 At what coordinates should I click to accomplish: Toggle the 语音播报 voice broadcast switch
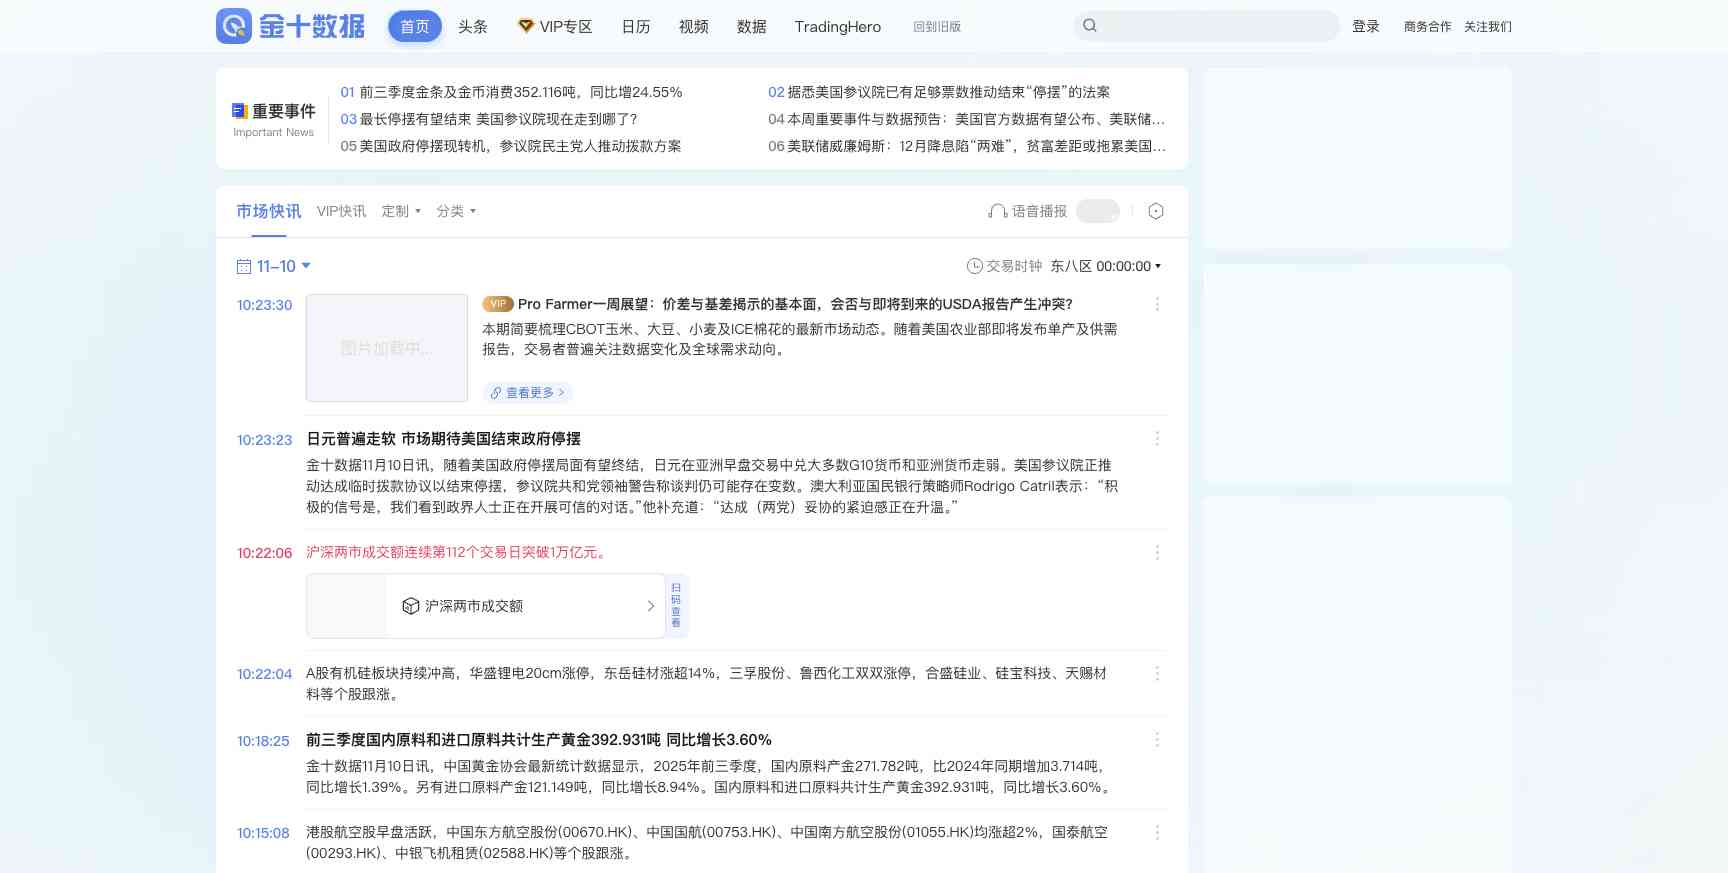(1097, 211)
